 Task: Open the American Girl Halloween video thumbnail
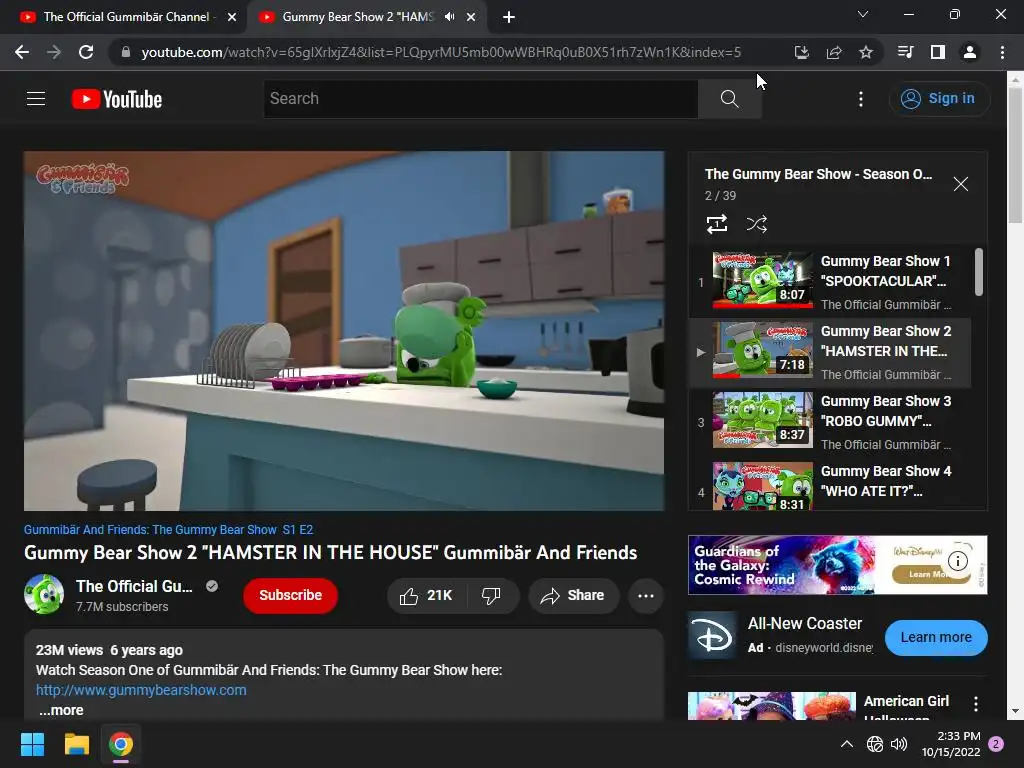pyautogui.click(x=772, y=707)
